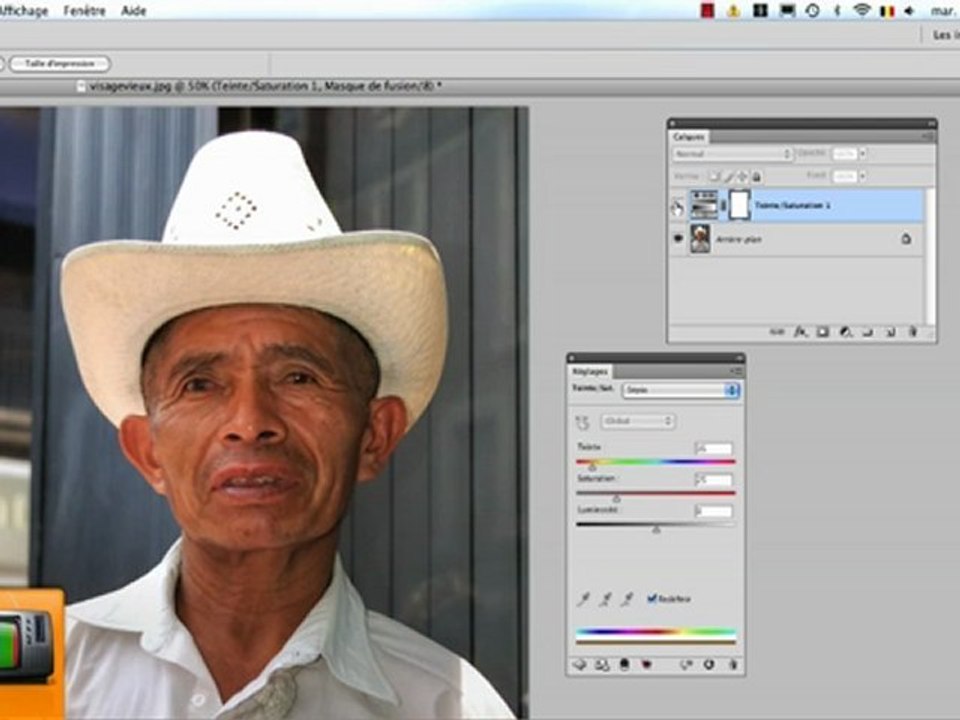This screenshot has height=720, width=960.
Task: Click the Teinte slider handle
Action: (592, 467)
